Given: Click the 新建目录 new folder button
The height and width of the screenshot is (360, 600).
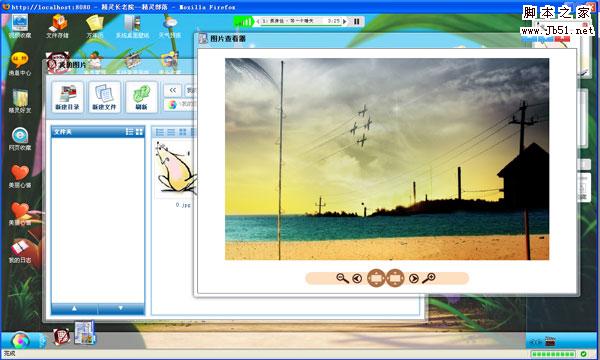Looking at the screenshot, I should (x=67, y=97).
